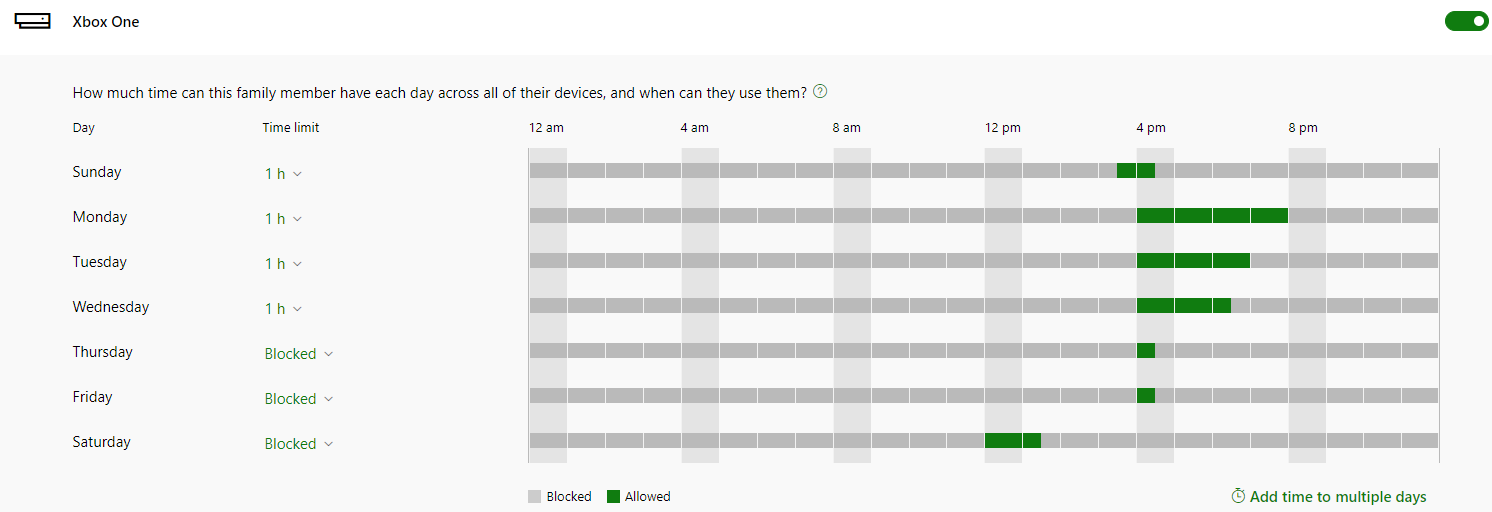The height and width of the screenshot is (512, 1492).
Task: Open Saturday Blocked dropdown
Action: [x=298, y=444]
